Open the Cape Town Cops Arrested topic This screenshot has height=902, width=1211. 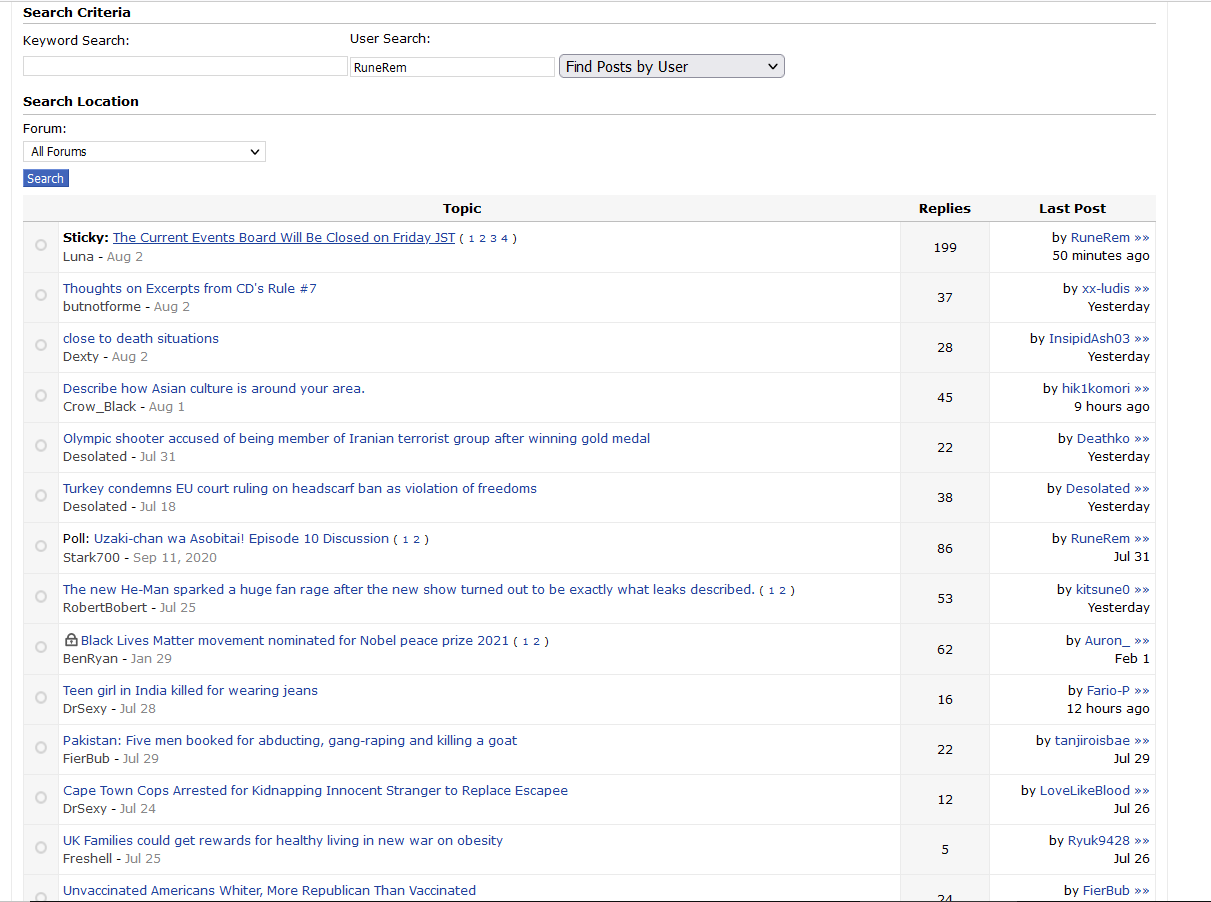[x=315, y=791]
